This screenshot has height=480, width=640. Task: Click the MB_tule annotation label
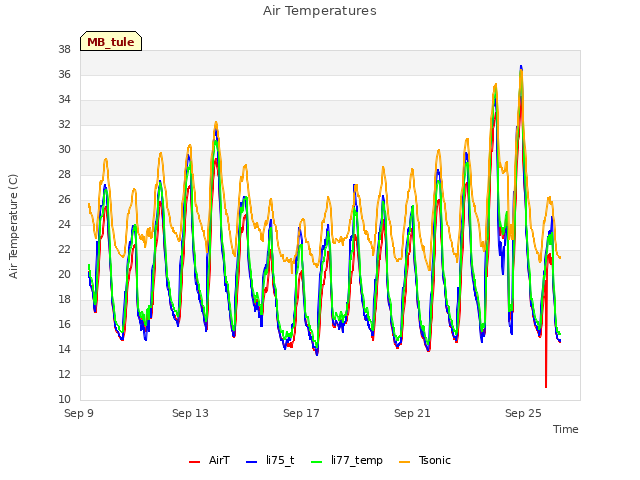click(x=111, y=41)
